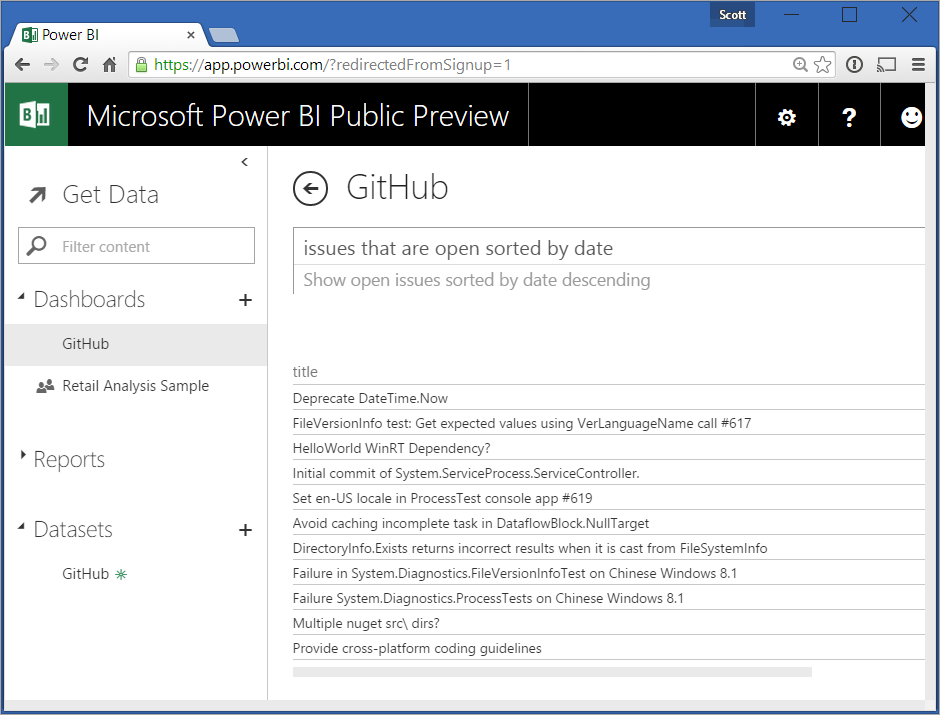Expand the Reports section

23,456
